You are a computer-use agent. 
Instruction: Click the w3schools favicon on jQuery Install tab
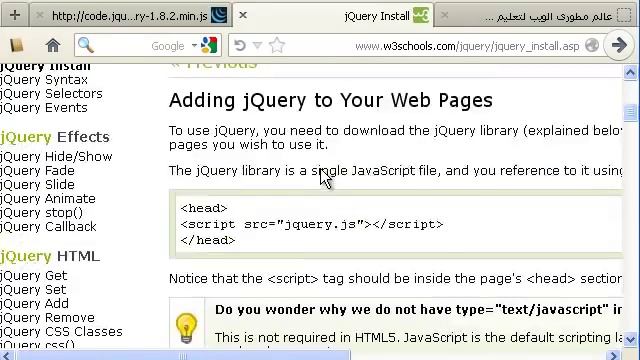tap(421, 16)
